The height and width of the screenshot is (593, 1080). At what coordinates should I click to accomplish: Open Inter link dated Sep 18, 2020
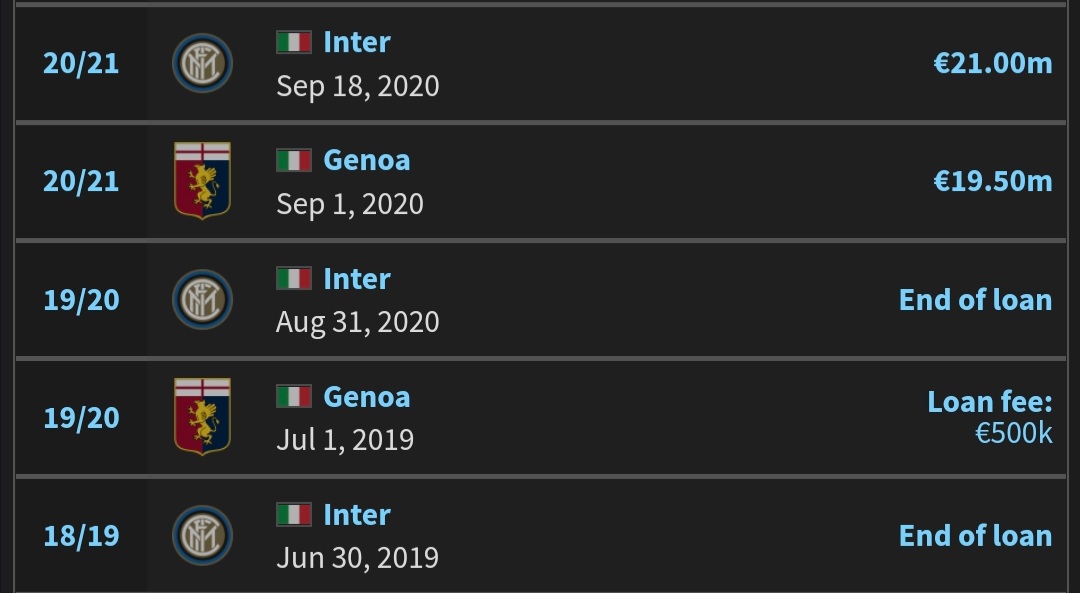point(357,42)
